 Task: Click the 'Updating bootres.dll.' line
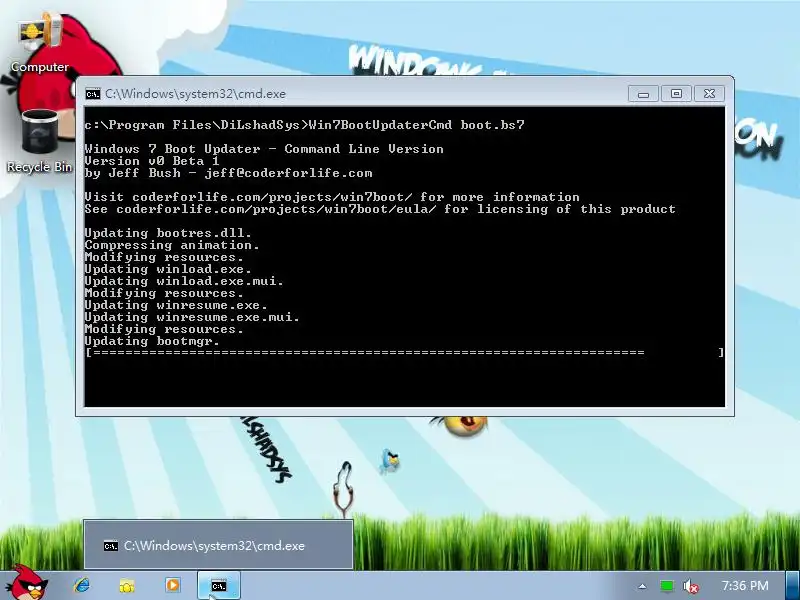click(x=168, y=233)
